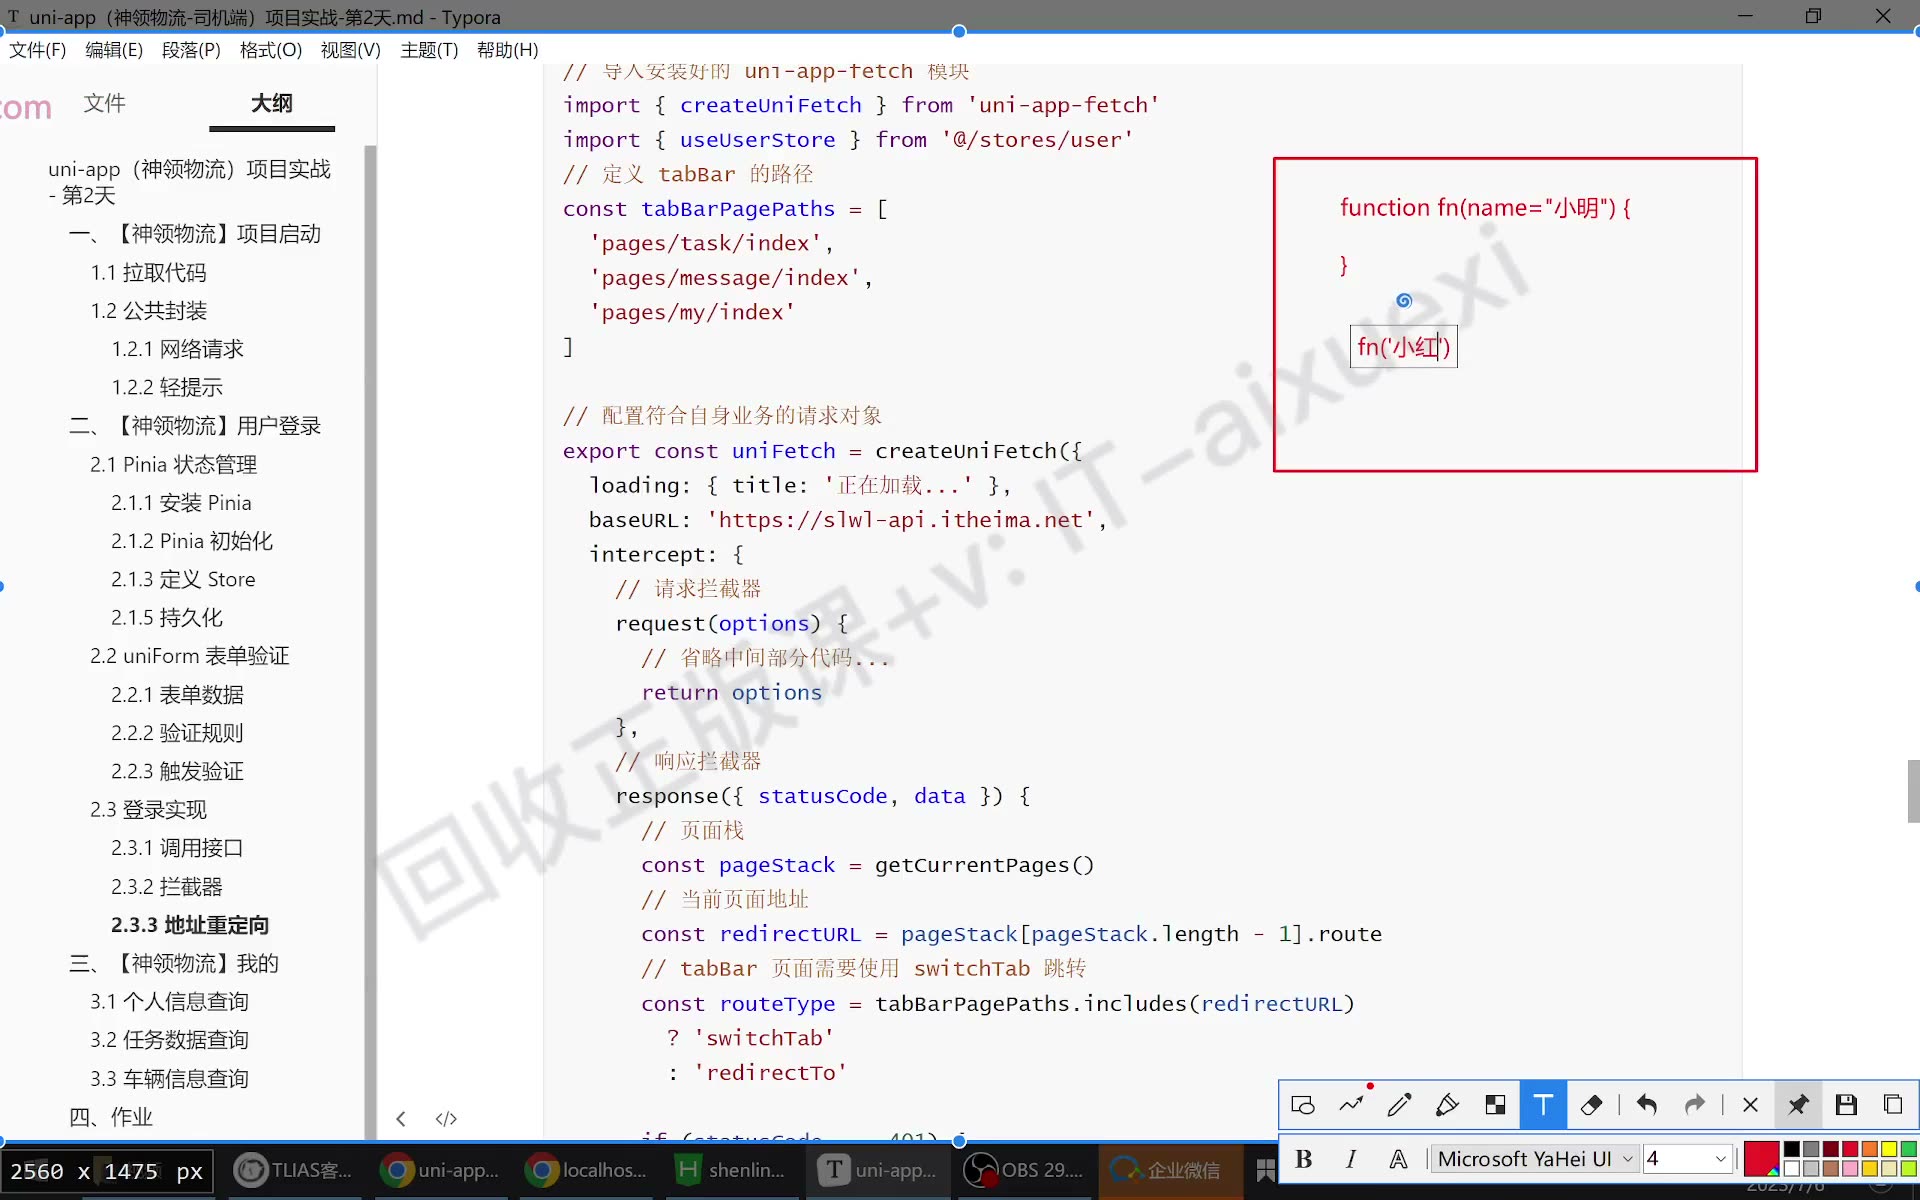Image resolution: width=1920 pixels, height=1200 pixels.
Task: Undo the last annotation
Action: (1647, 1105)
